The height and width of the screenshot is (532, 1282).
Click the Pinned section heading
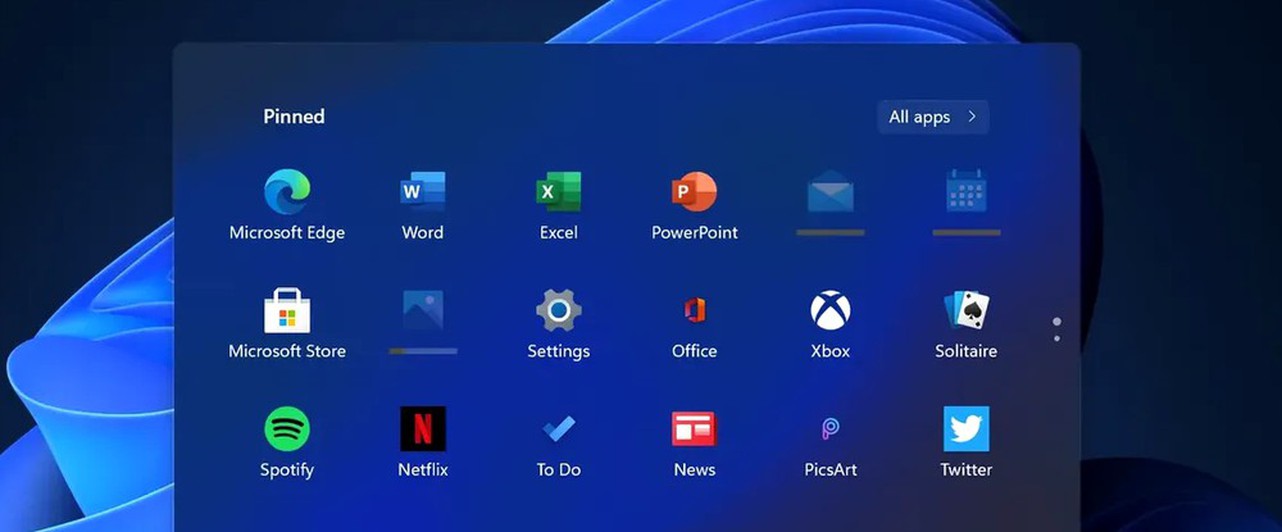pyautogui.click(x=294, y=116)
